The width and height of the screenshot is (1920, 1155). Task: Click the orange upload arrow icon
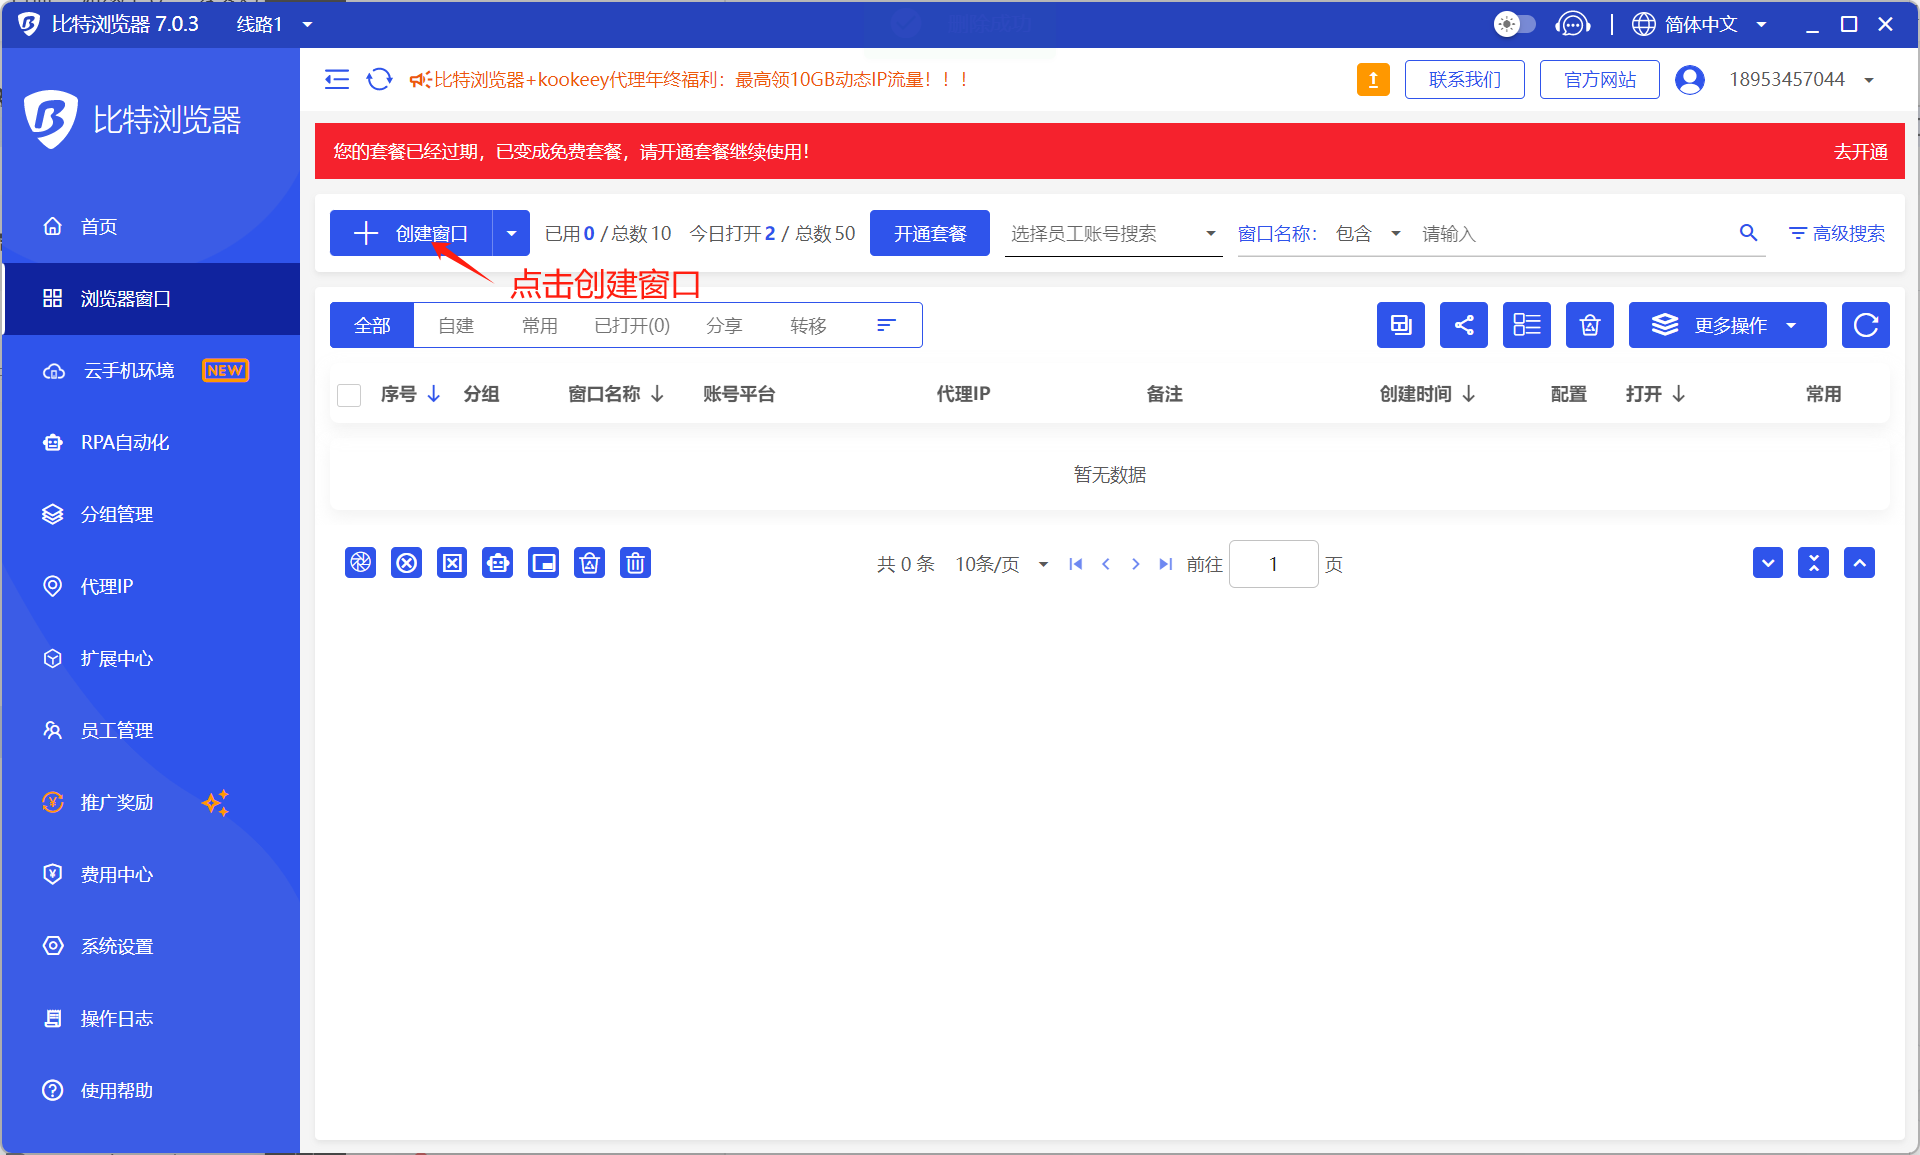[x=1373, y=79]
